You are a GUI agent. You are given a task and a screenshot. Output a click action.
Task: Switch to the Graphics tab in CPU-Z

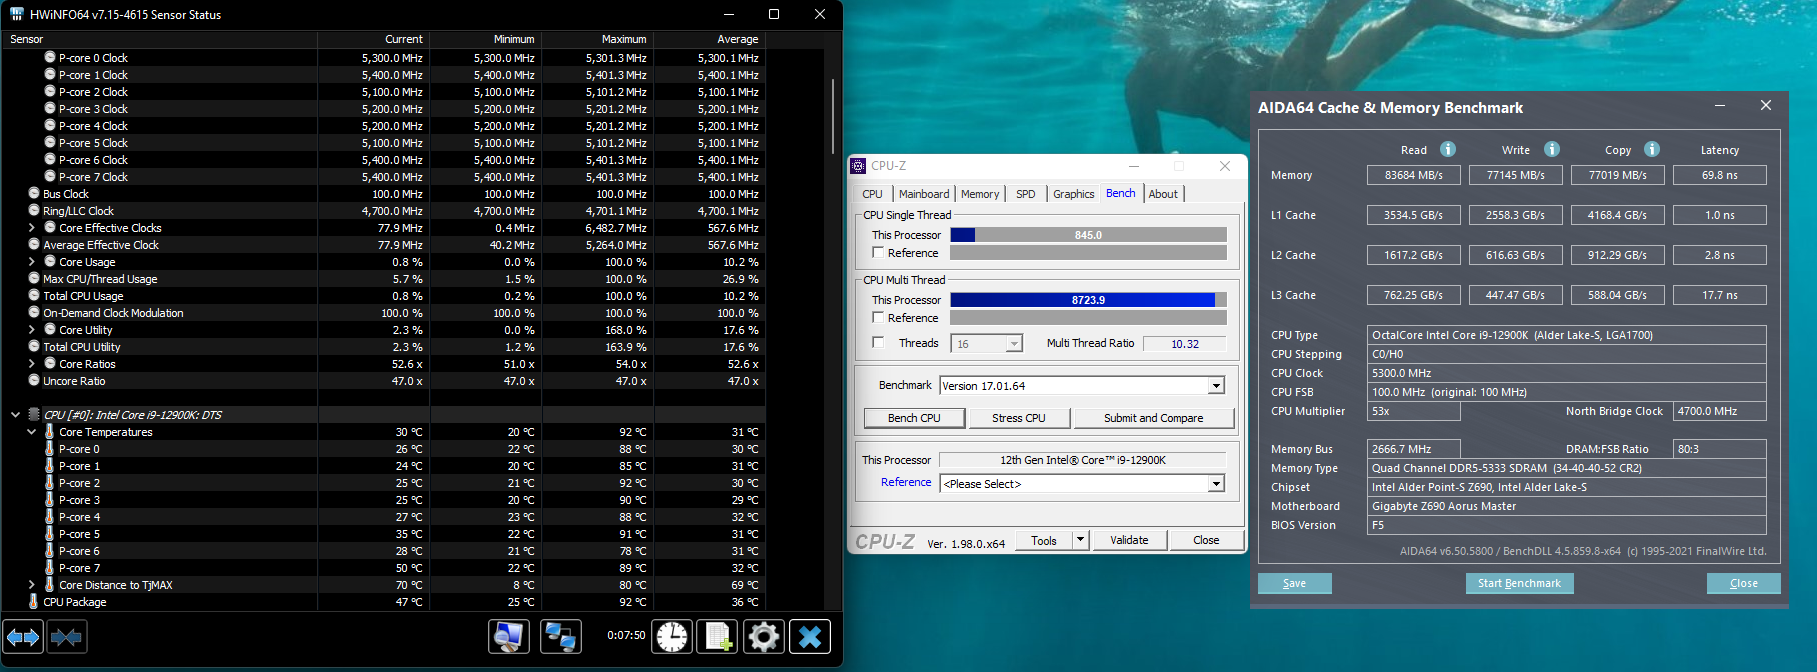tap(1074, 194)
